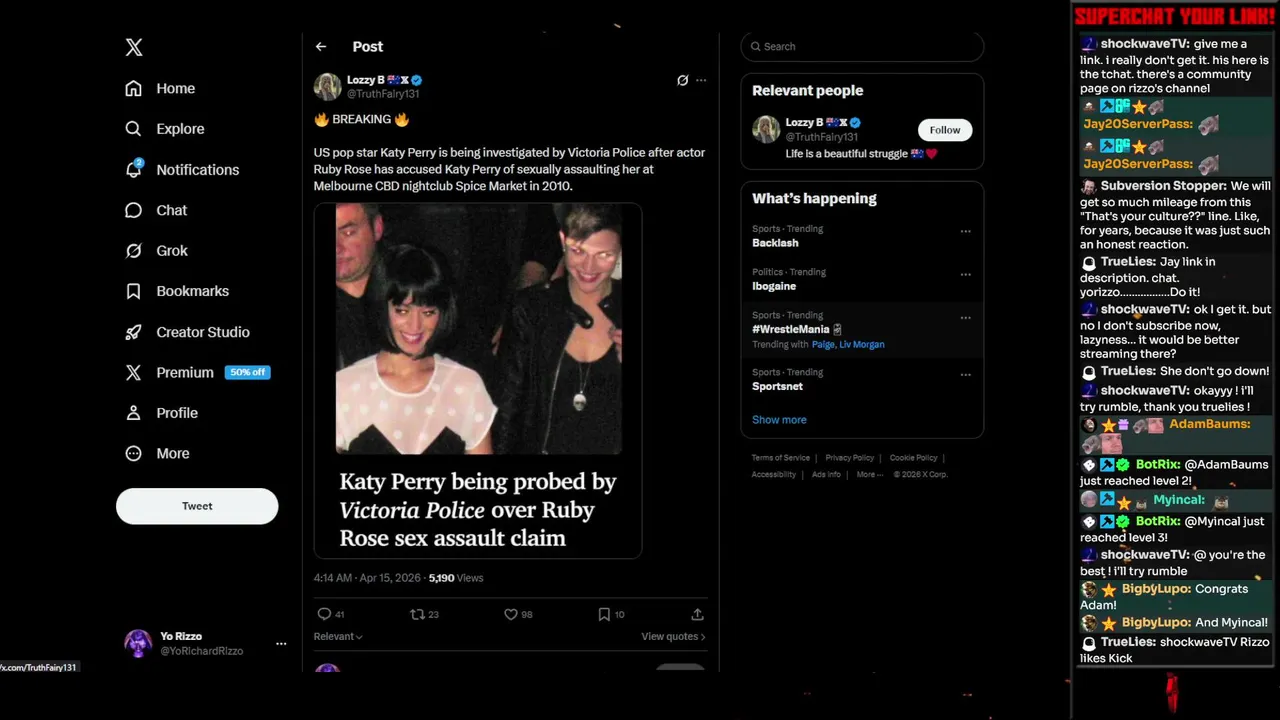Reply to the post via comment icon

click(x=324, y=614)
